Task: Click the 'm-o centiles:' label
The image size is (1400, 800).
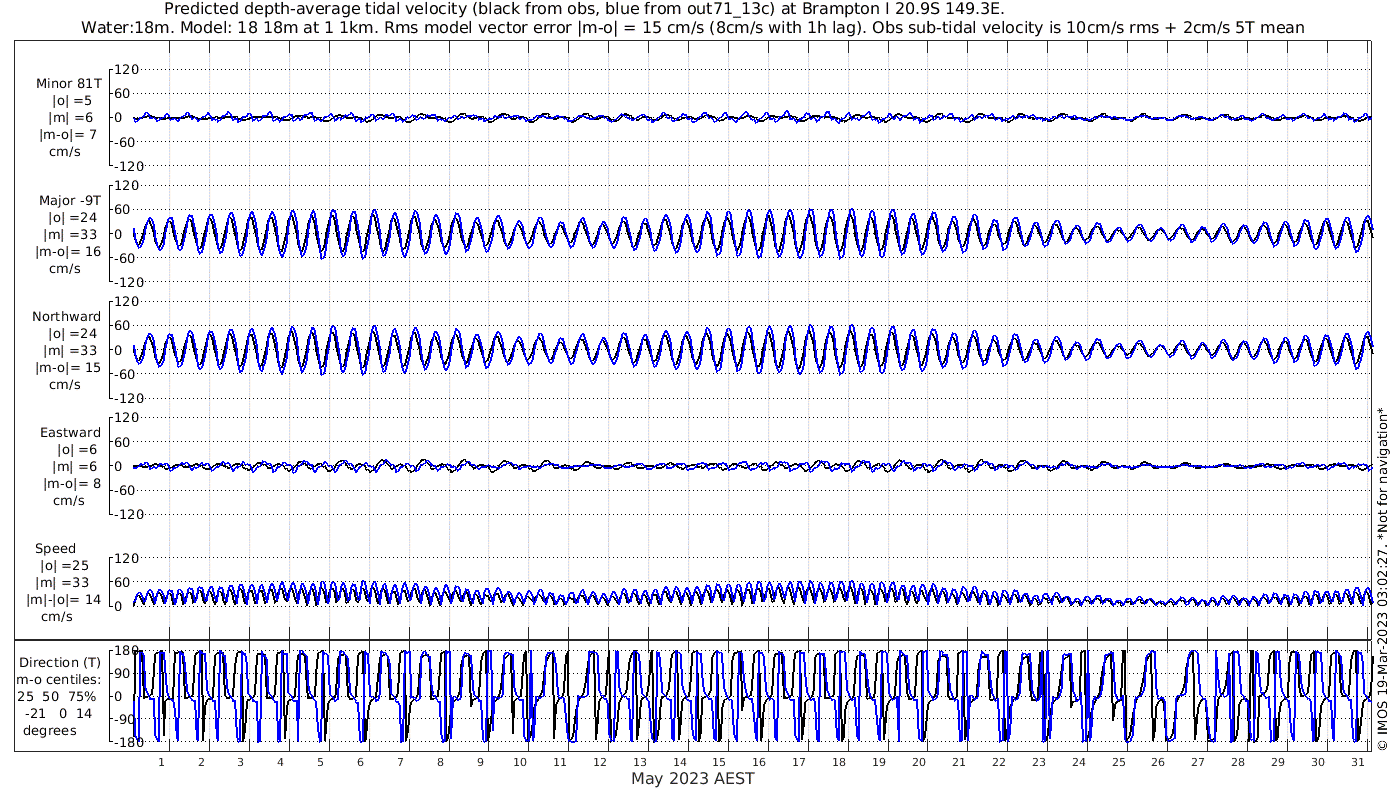Action: coord(59,679)
